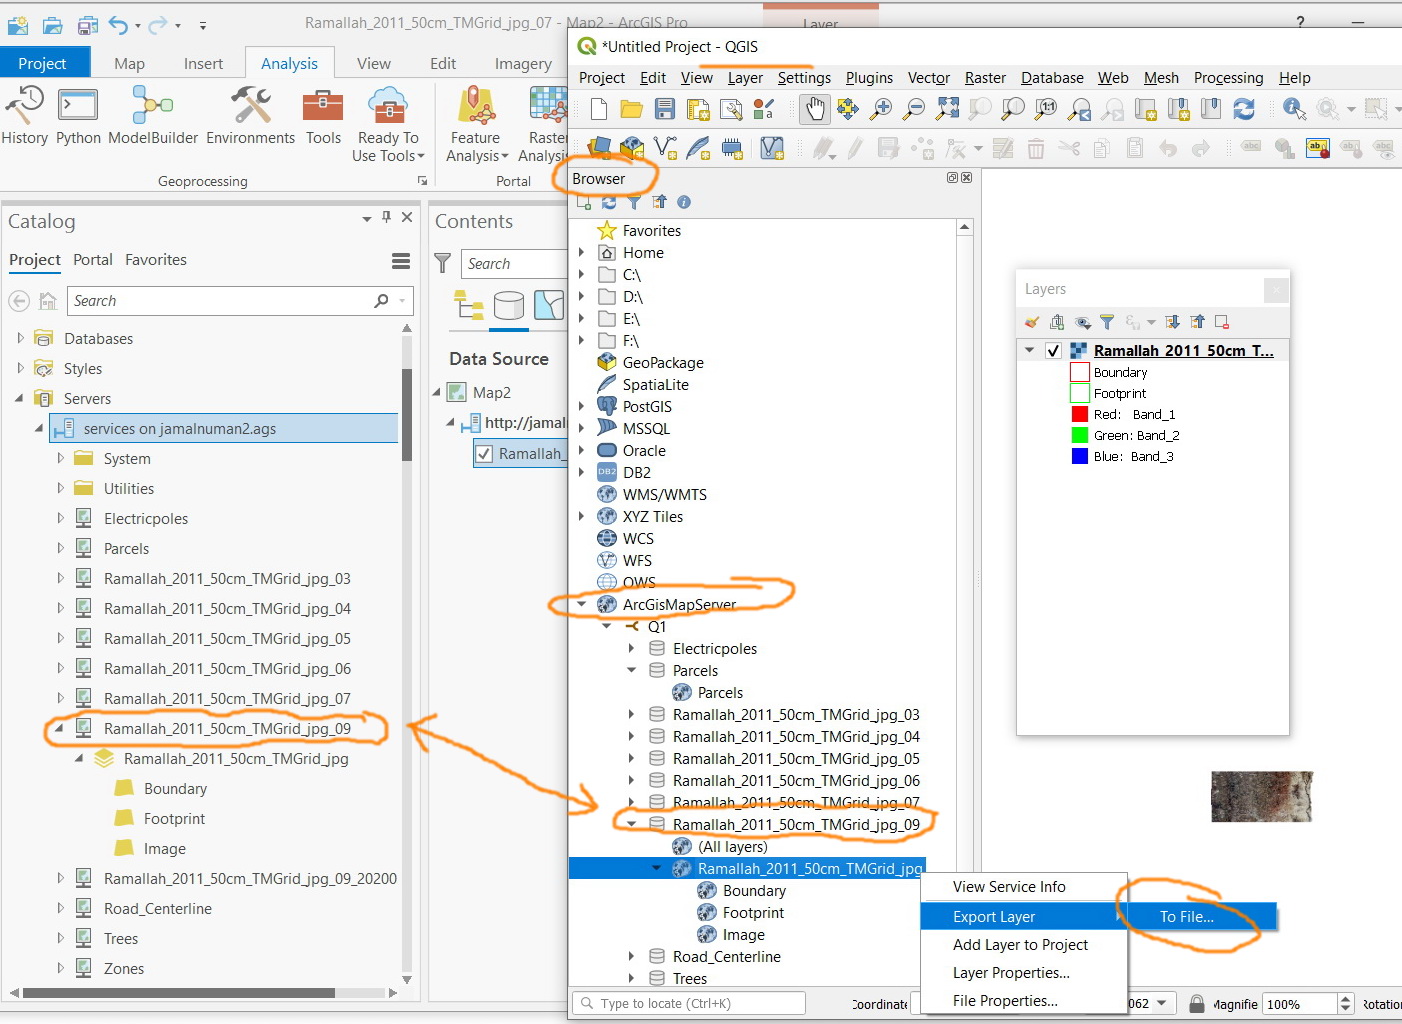This screenshot has width=1402, height=1024.
Task: Switch Catalog to Favorites tab
Action: pyautogui.click(x=156, y=259)
